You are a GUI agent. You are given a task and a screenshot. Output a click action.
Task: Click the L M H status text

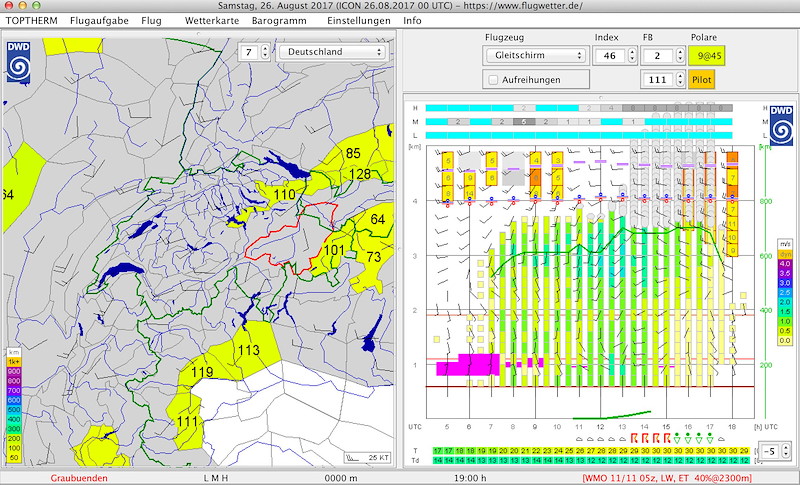pos(215,478)
